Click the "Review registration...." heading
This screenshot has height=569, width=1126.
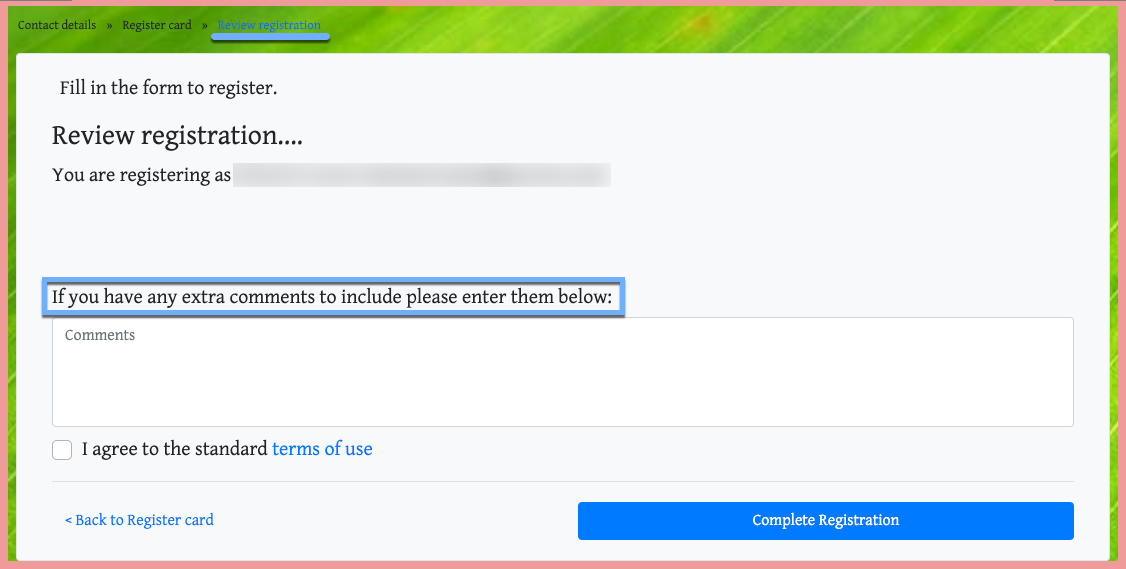pos(177,135)
